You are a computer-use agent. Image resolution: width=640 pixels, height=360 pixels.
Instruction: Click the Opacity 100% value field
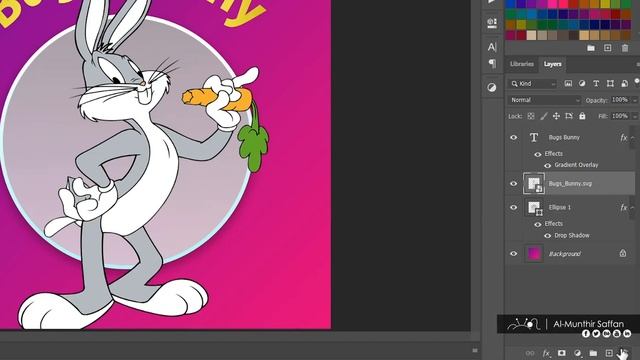click(620, 100)
